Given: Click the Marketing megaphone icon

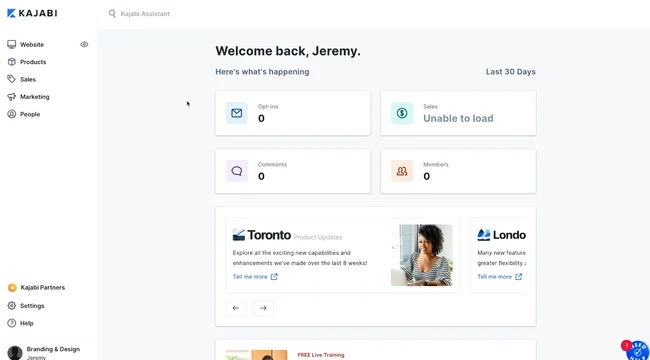Looking at the screenshot, I should coord(12,97).
